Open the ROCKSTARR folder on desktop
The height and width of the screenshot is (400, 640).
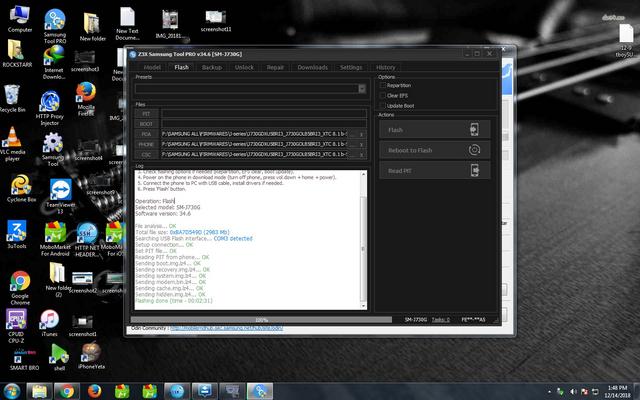[16, 53]
